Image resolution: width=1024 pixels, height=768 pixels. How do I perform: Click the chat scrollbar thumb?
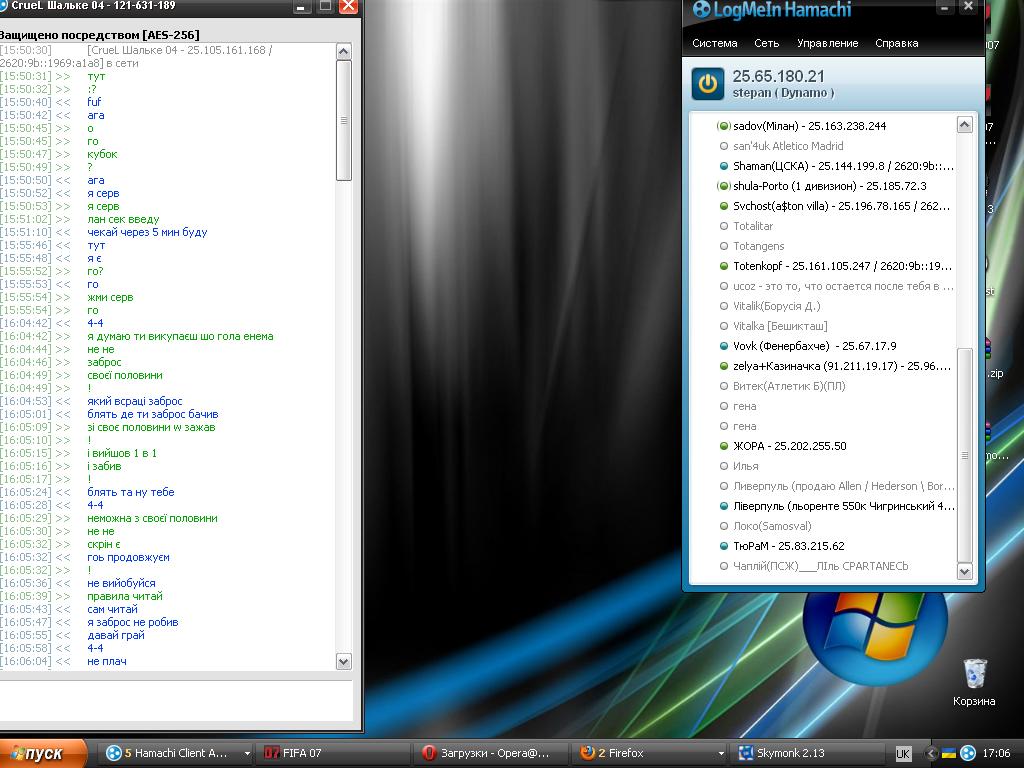pos(344,120)
